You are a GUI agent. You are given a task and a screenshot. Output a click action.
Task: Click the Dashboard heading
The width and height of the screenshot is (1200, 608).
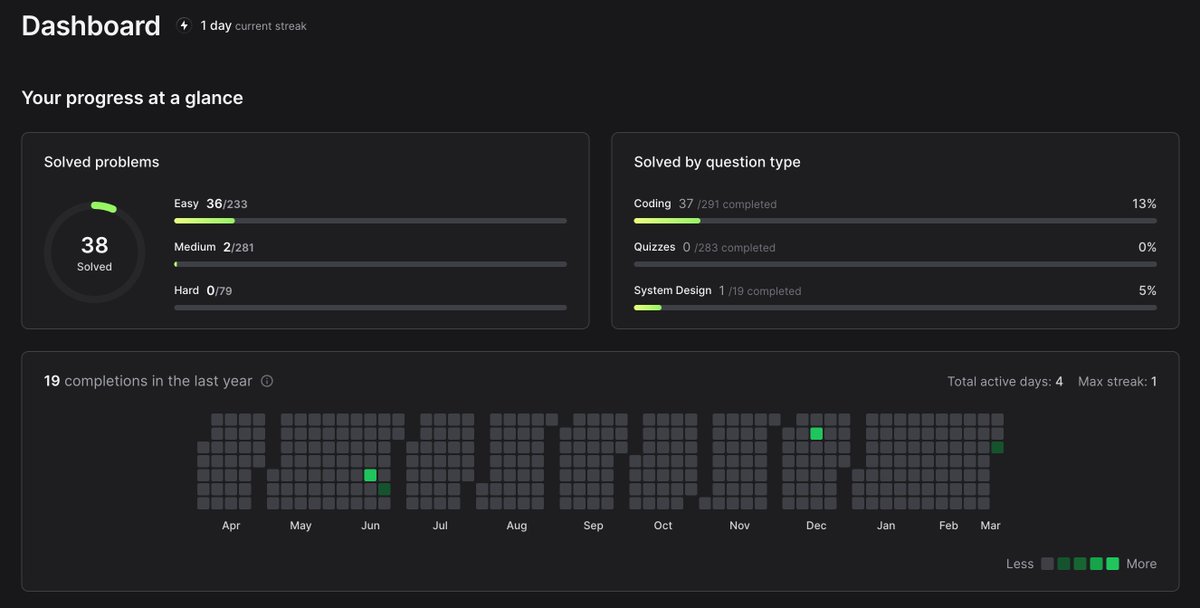click(91, 26)
